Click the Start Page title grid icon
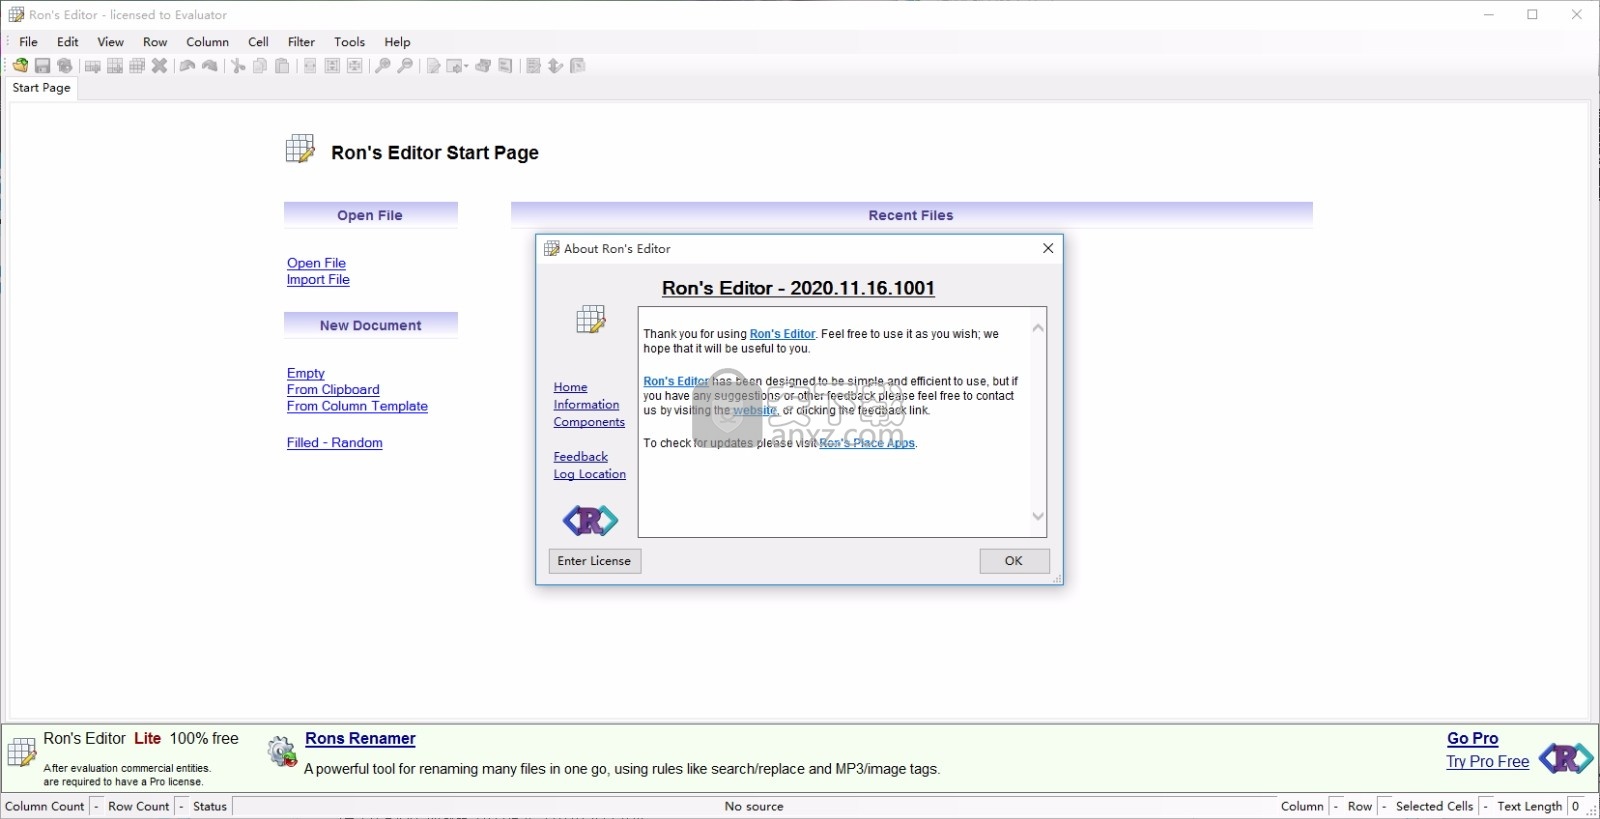1600x819 pixels. coord(300,149)
